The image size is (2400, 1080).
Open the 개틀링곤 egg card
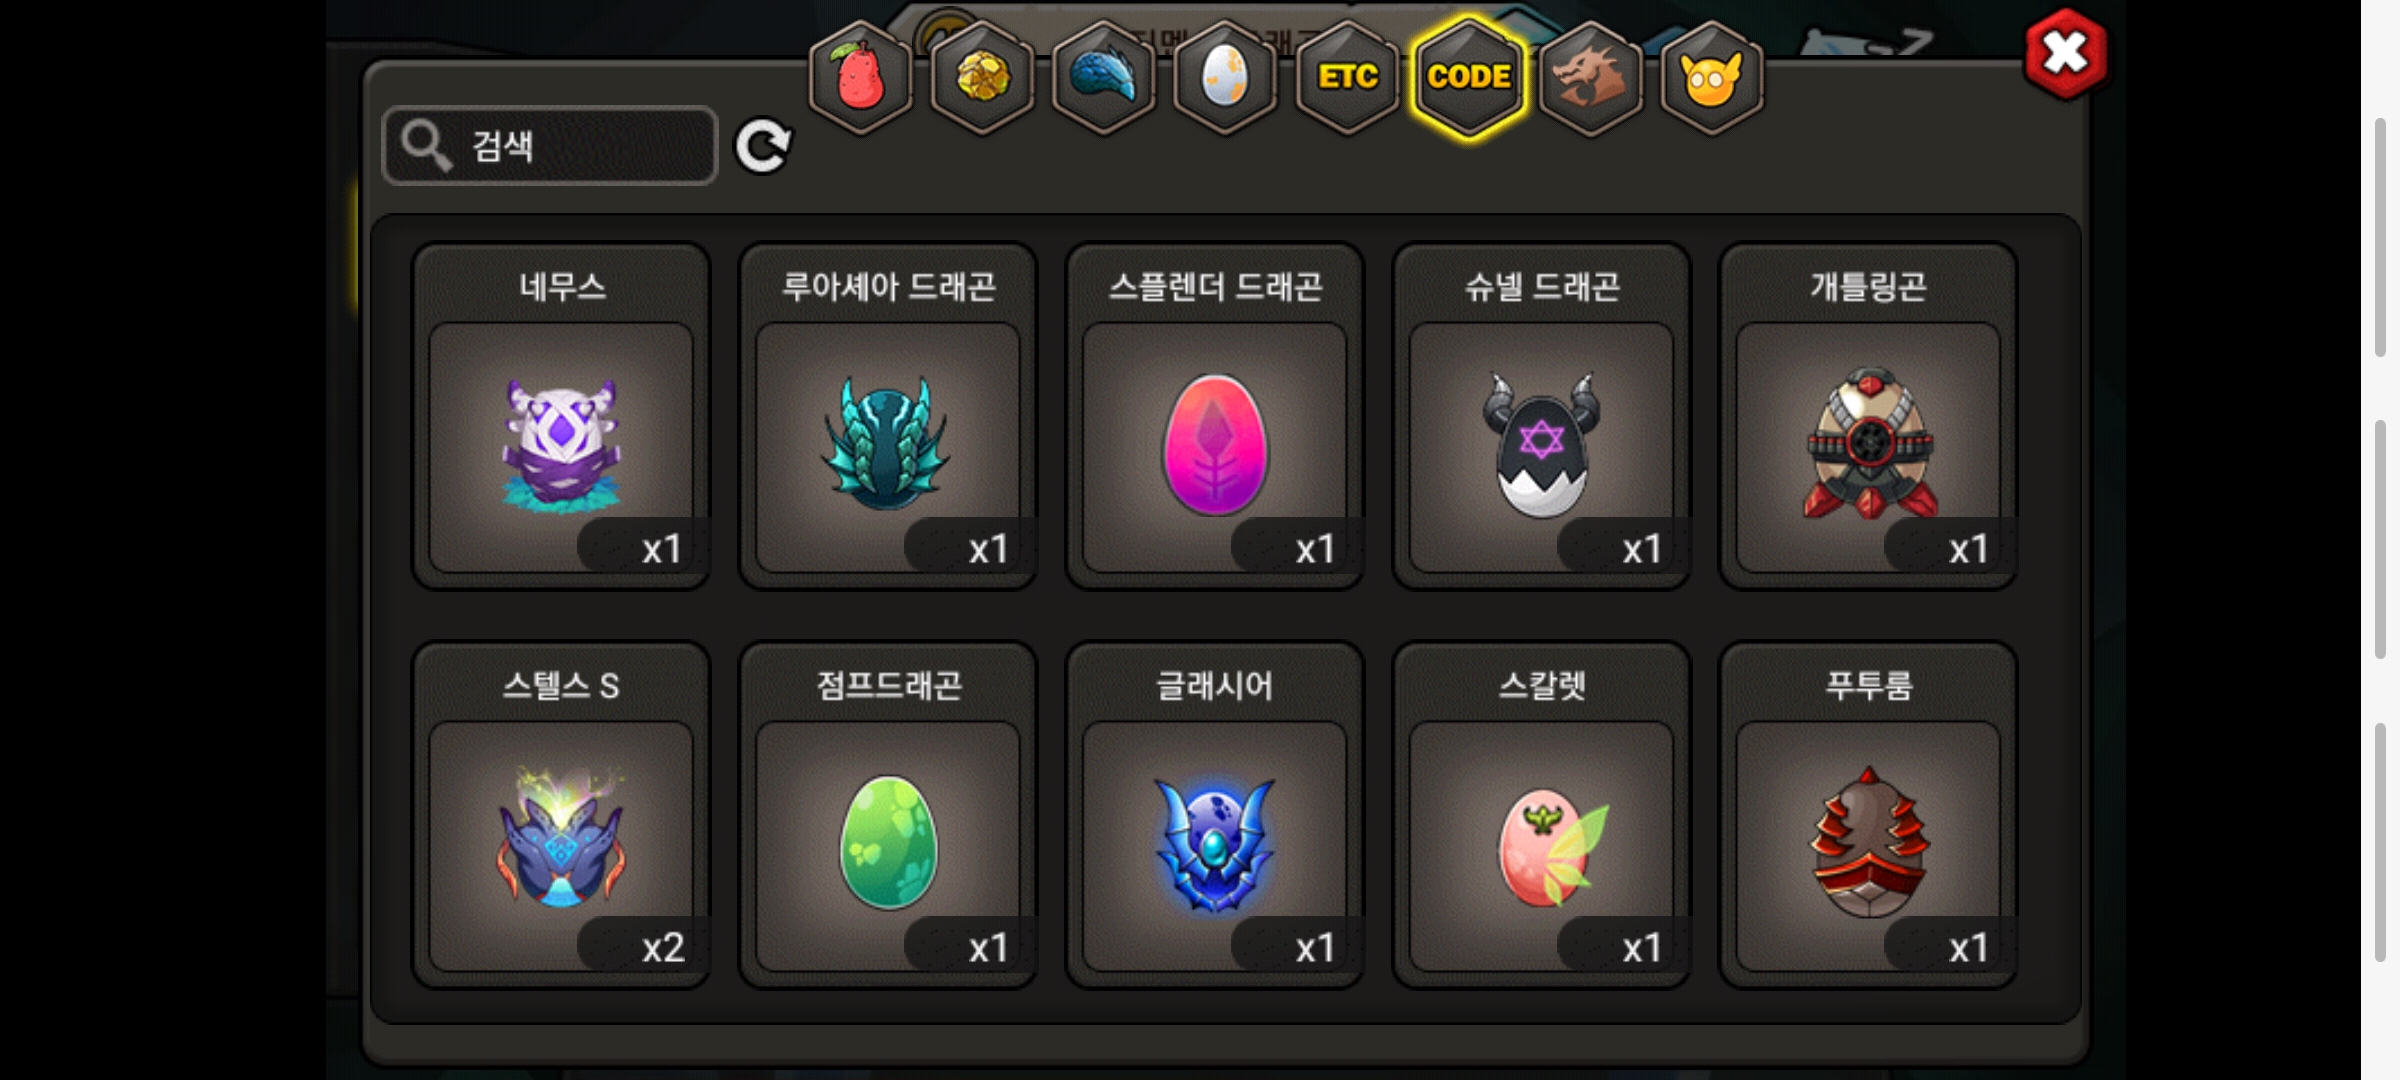(1868, 416)
